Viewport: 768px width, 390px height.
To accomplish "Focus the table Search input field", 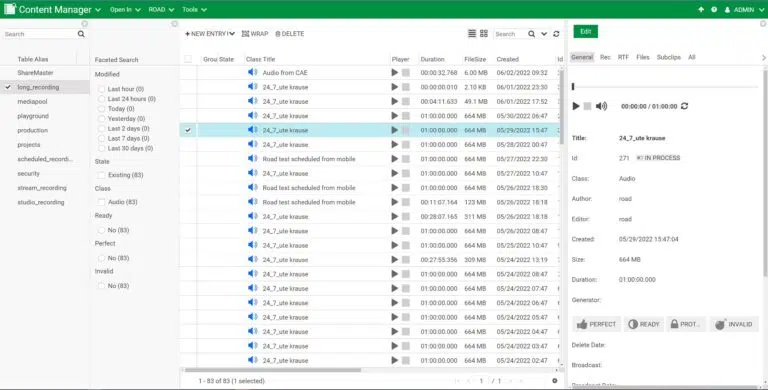I will coord(509,34).
